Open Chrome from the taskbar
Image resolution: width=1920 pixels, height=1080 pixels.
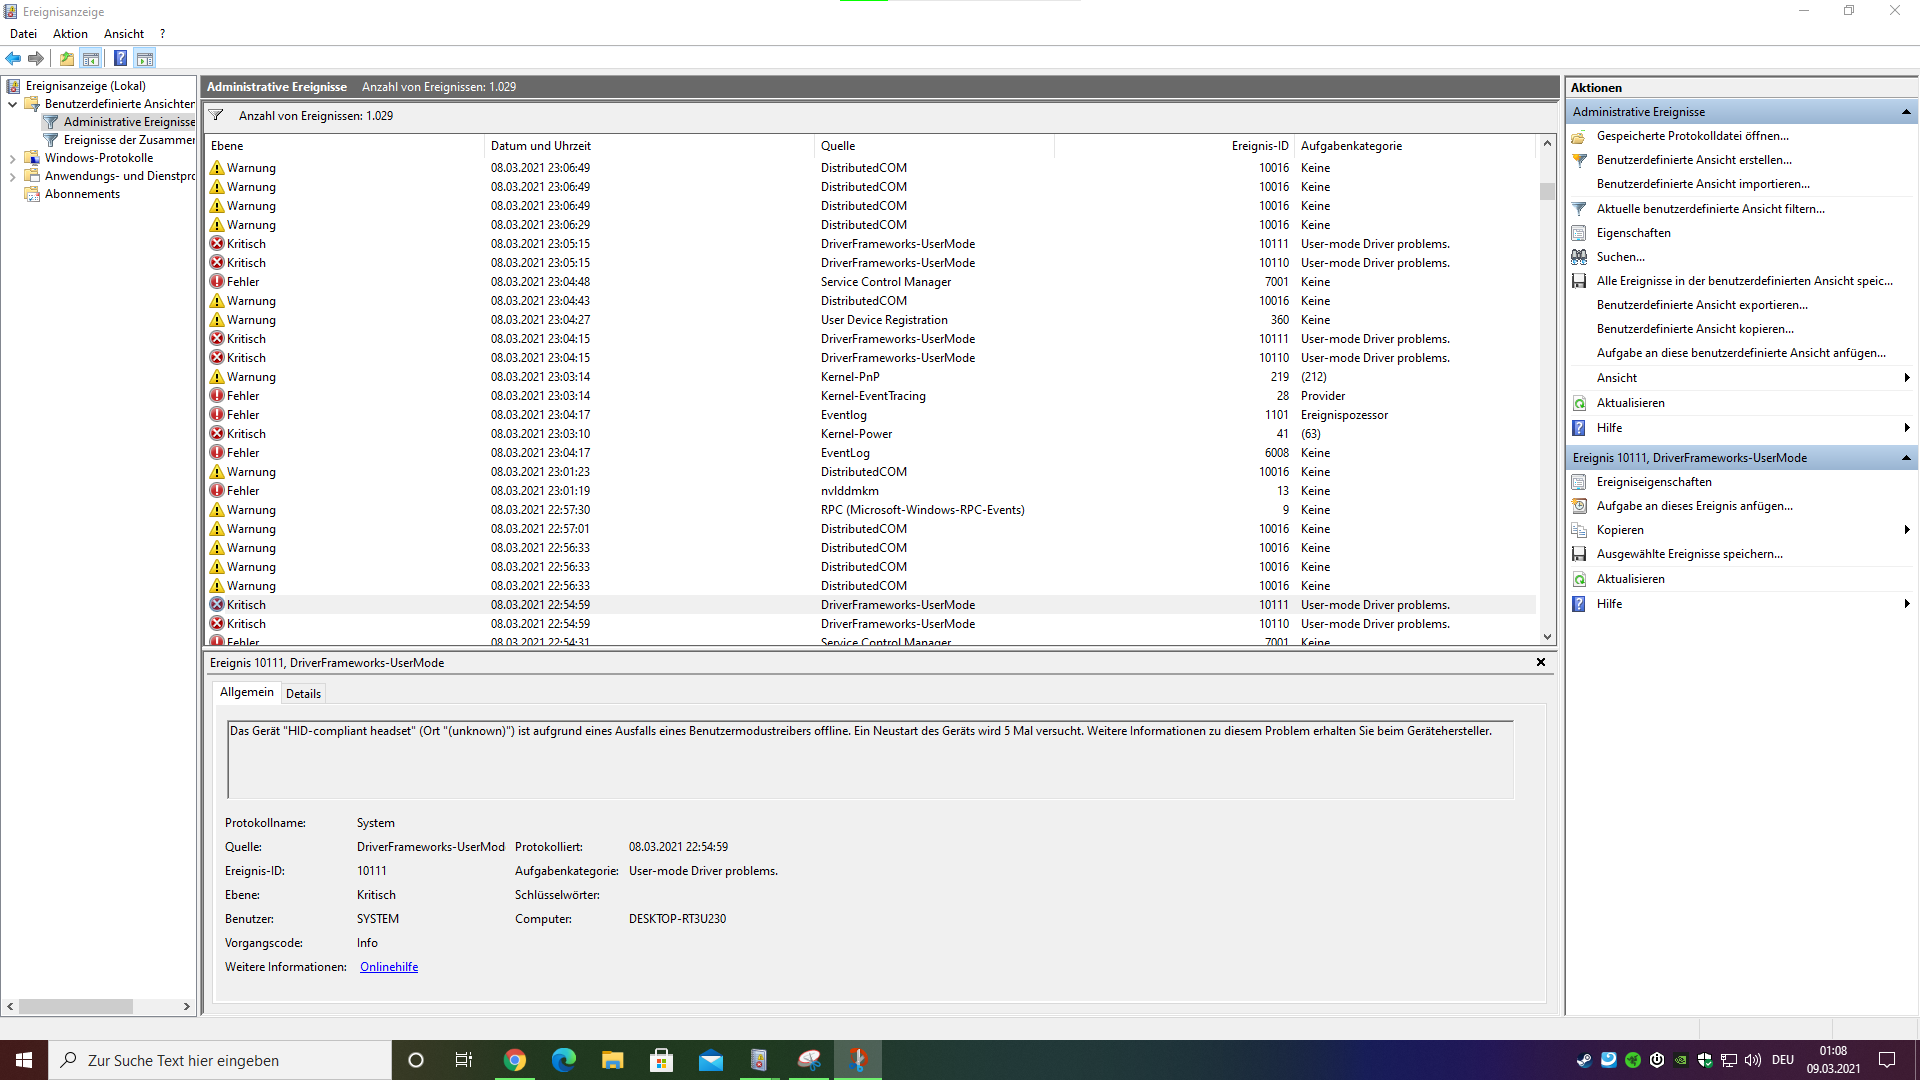click(515, 1060)
